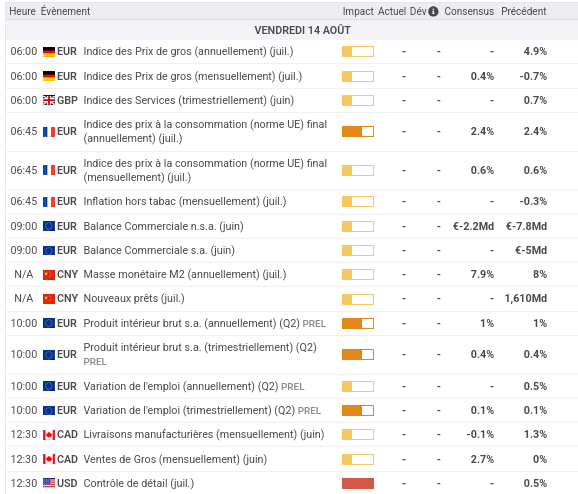The width and height of the screenshot is (578, 494).
Task: Click US flag on Contrôle de détail row
Action: coord(49,483)
